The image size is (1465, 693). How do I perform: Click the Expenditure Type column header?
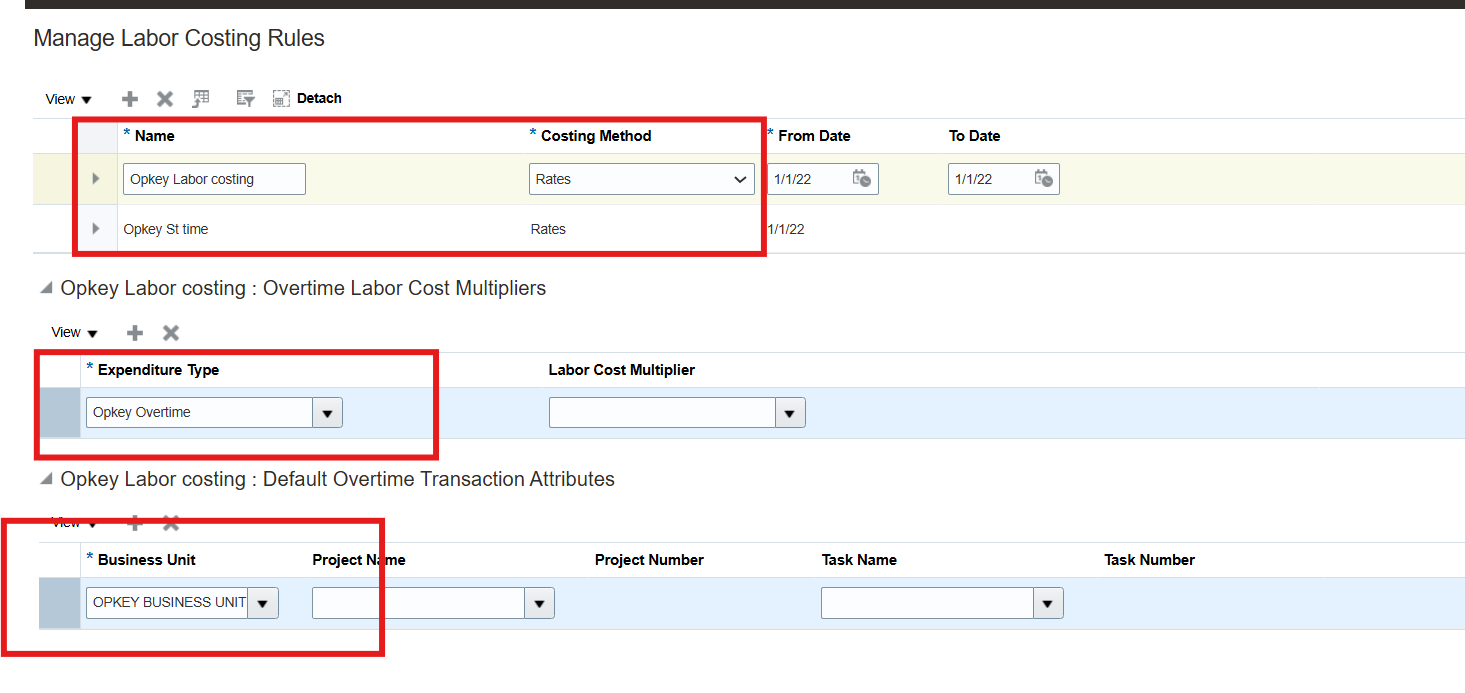[x=158, y=370]
